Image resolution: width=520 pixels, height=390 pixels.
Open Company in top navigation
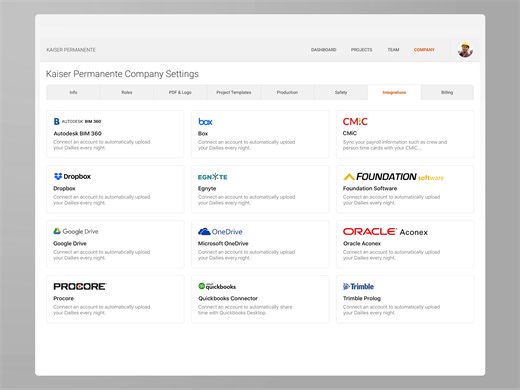coord(424,50)
